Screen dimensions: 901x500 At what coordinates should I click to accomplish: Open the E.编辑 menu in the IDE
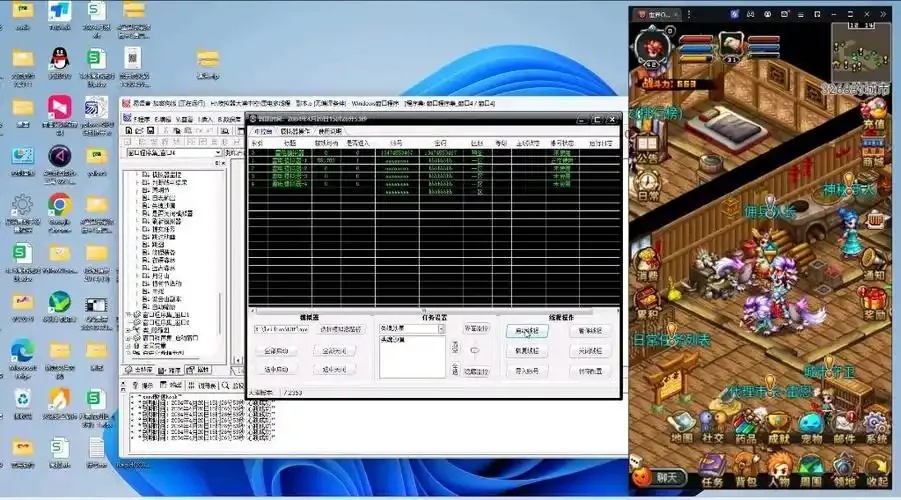(x=161, y=119)
